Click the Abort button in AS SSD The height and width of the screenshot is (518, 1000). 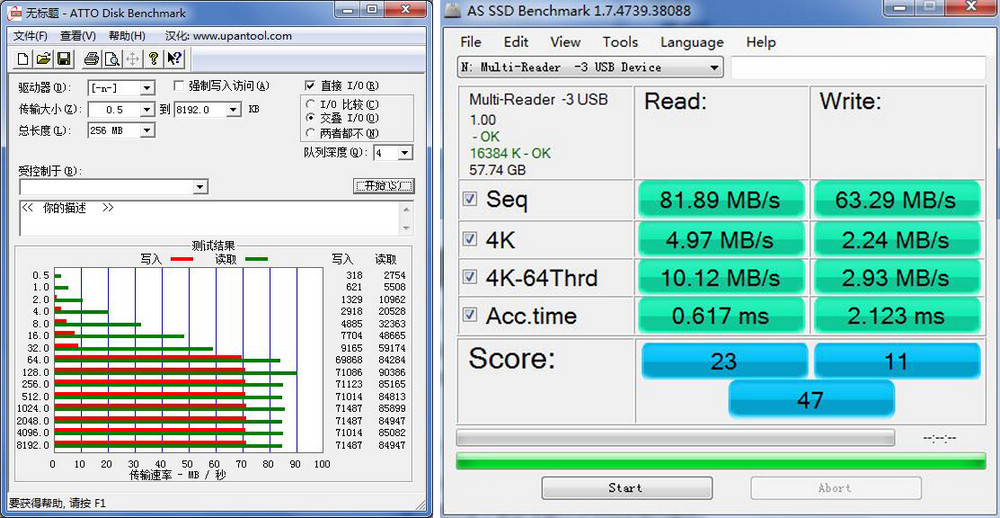point(835,488)
